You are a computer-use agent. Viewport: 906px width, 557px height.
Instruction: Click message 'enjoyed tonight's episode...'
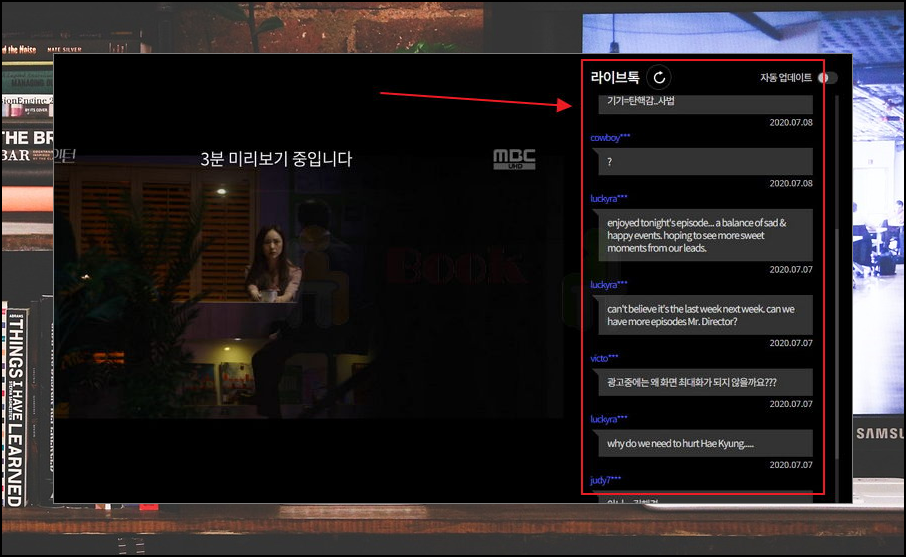click(705, 235)
